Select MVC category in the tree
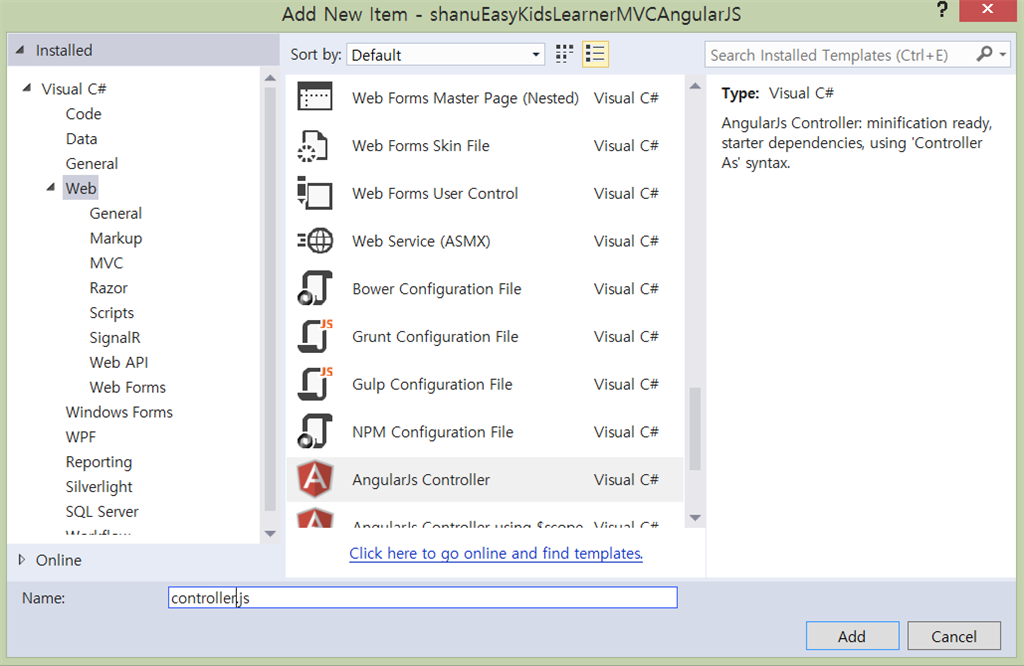The width and height of the screenshot is (1024, 666). 107,263
